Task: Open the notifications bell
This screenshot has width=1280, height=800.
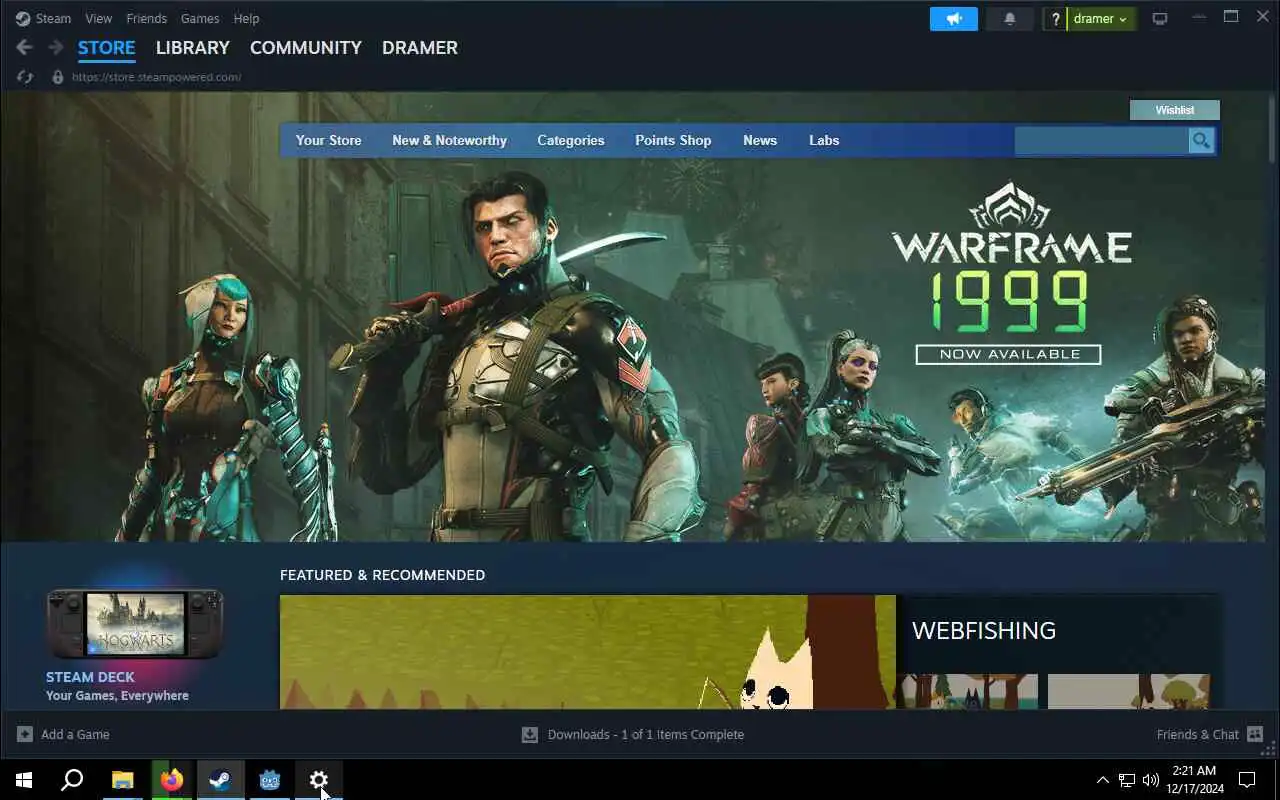Action: click(x=1010, y=19)
